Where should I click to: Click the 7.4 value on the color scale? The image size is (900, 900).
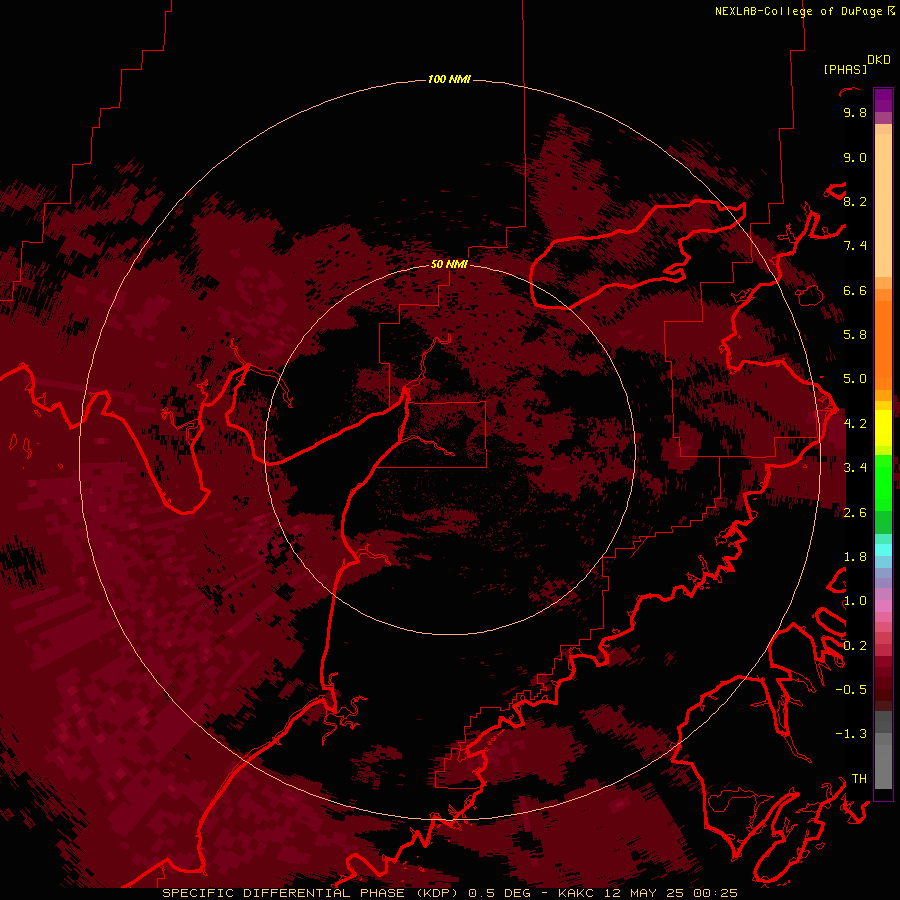(x=855, y=246)
